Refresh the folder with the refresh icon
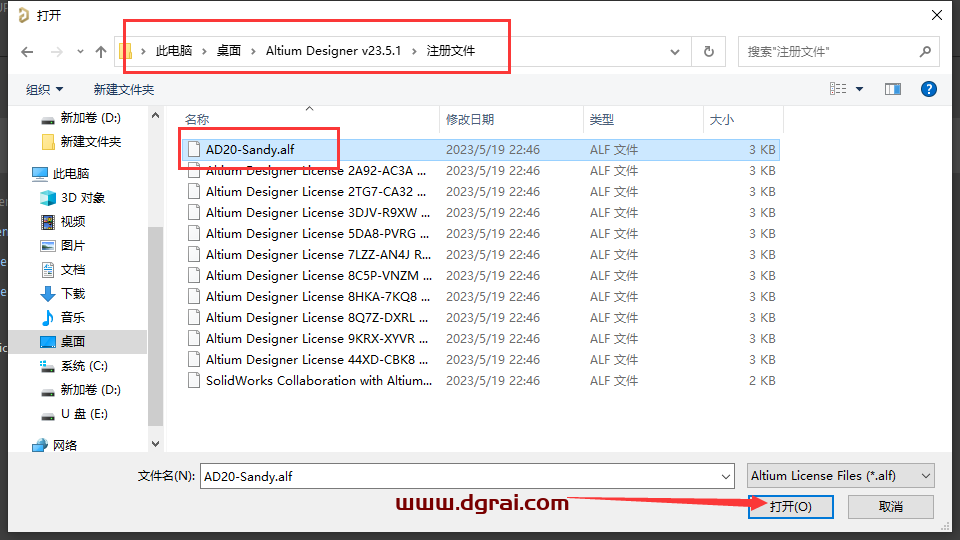960x540 pixels. (x=709, y=52)
